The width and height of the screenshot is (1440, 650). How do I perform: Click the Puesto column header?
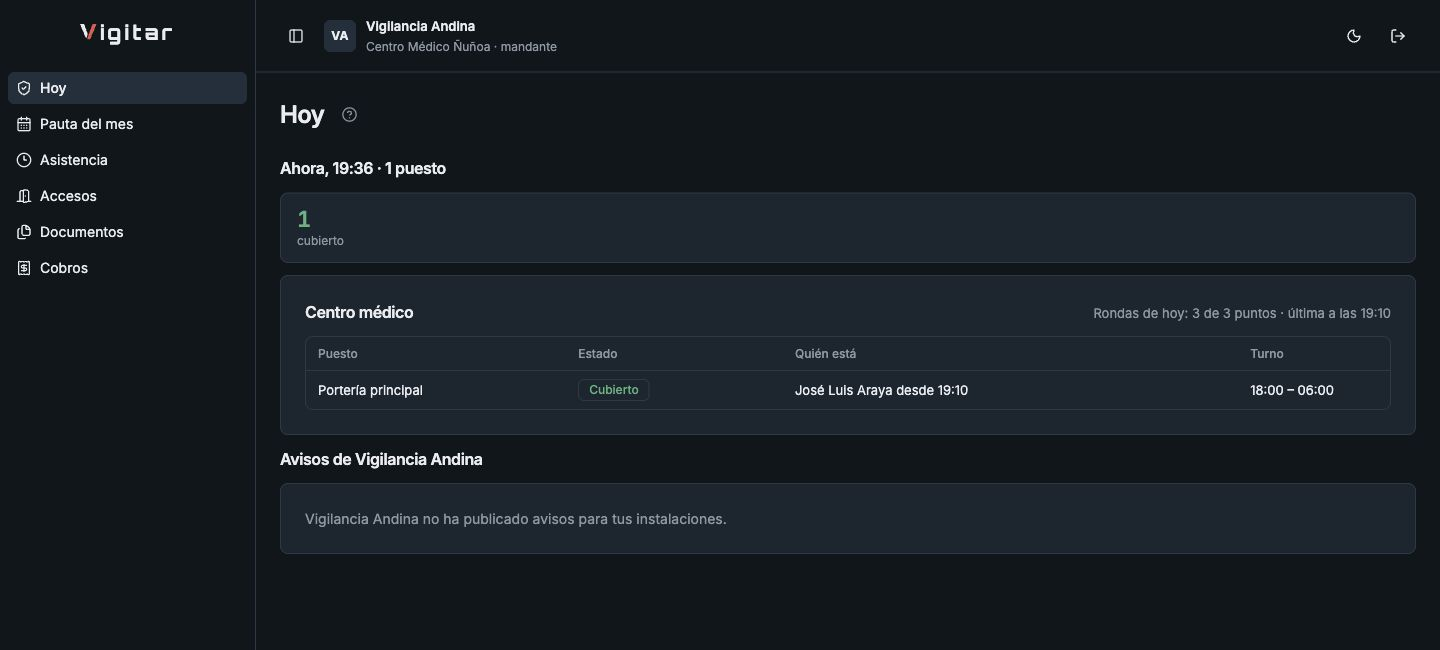[337, 354]
